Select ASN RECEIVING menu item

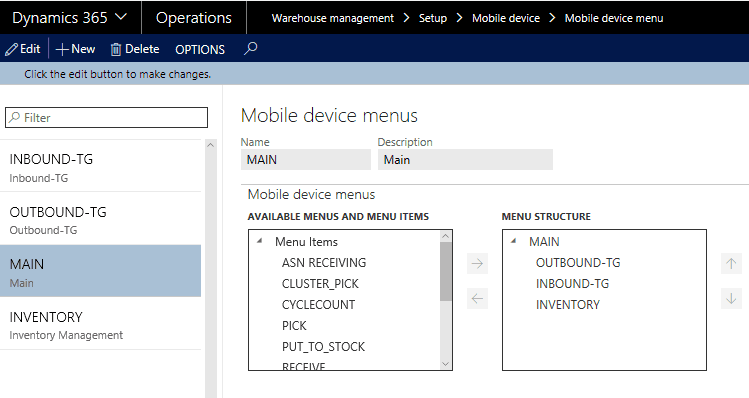(x=324, y=263)
